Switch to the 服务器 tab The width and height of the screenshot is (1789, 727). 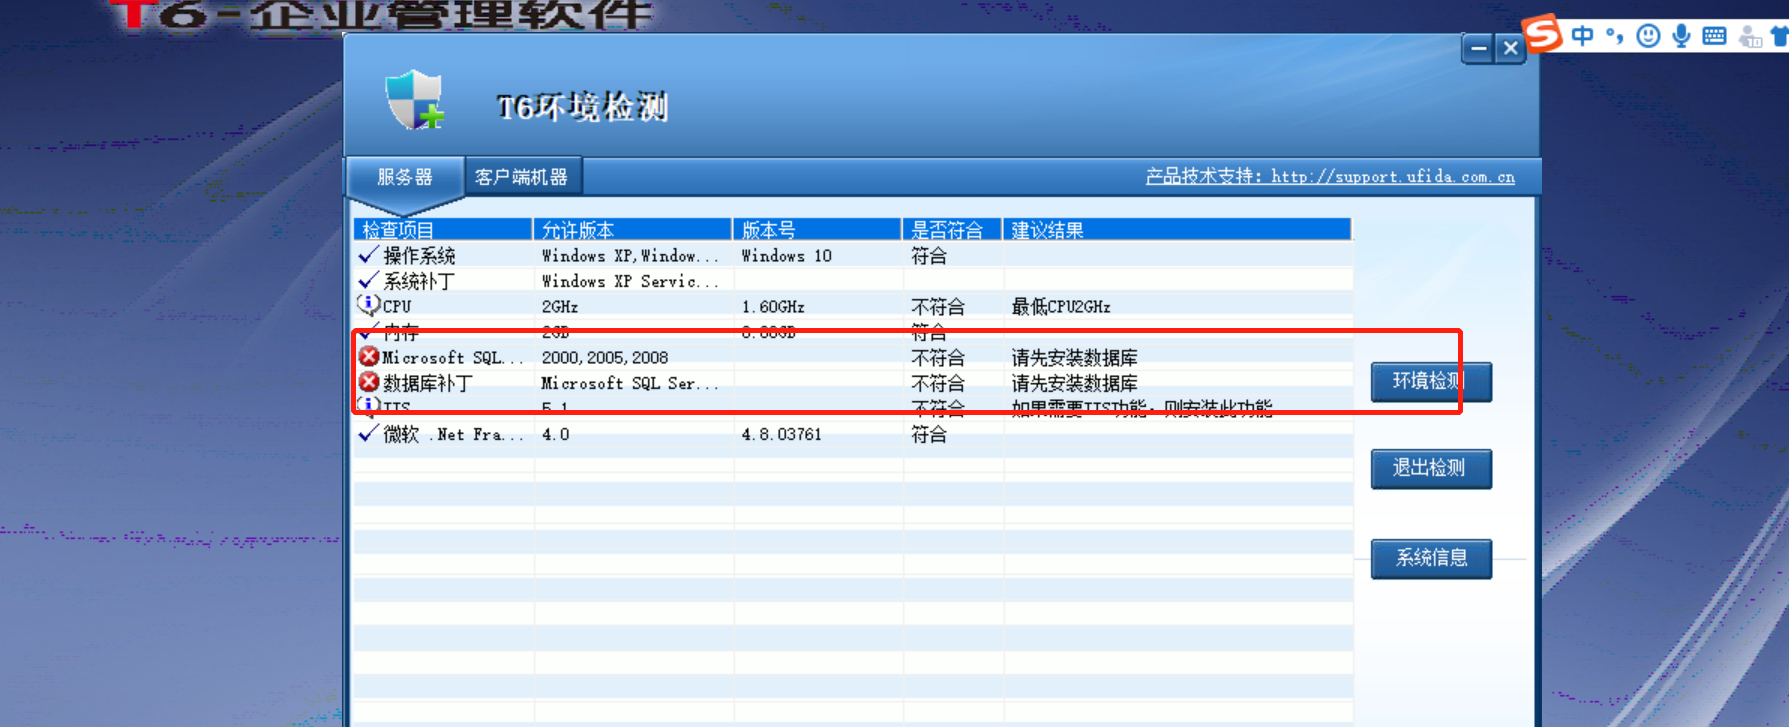tap(405, 177)
